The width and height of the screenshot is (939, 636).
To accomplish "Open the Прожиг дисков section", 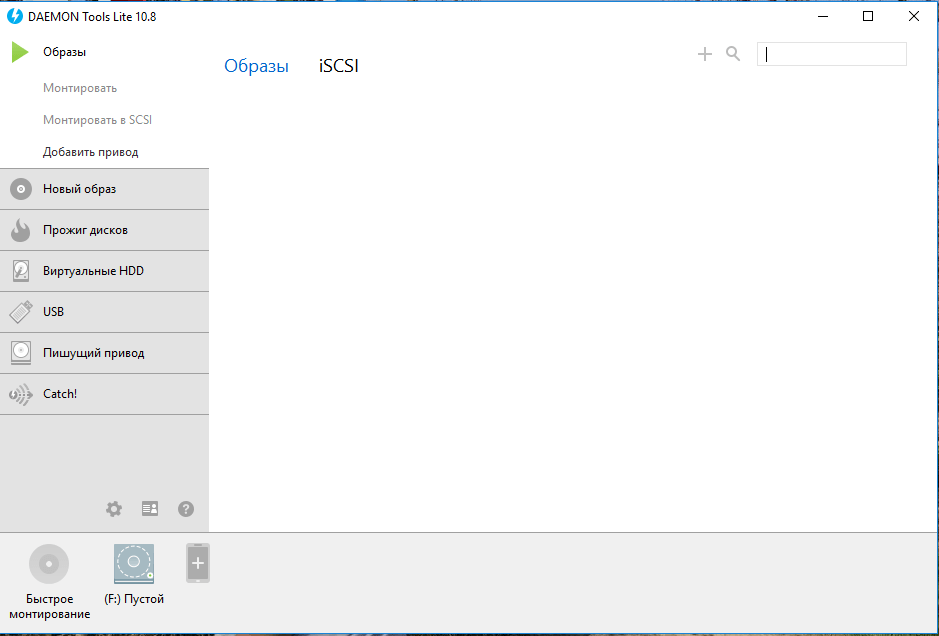I will tap(104, 230).
